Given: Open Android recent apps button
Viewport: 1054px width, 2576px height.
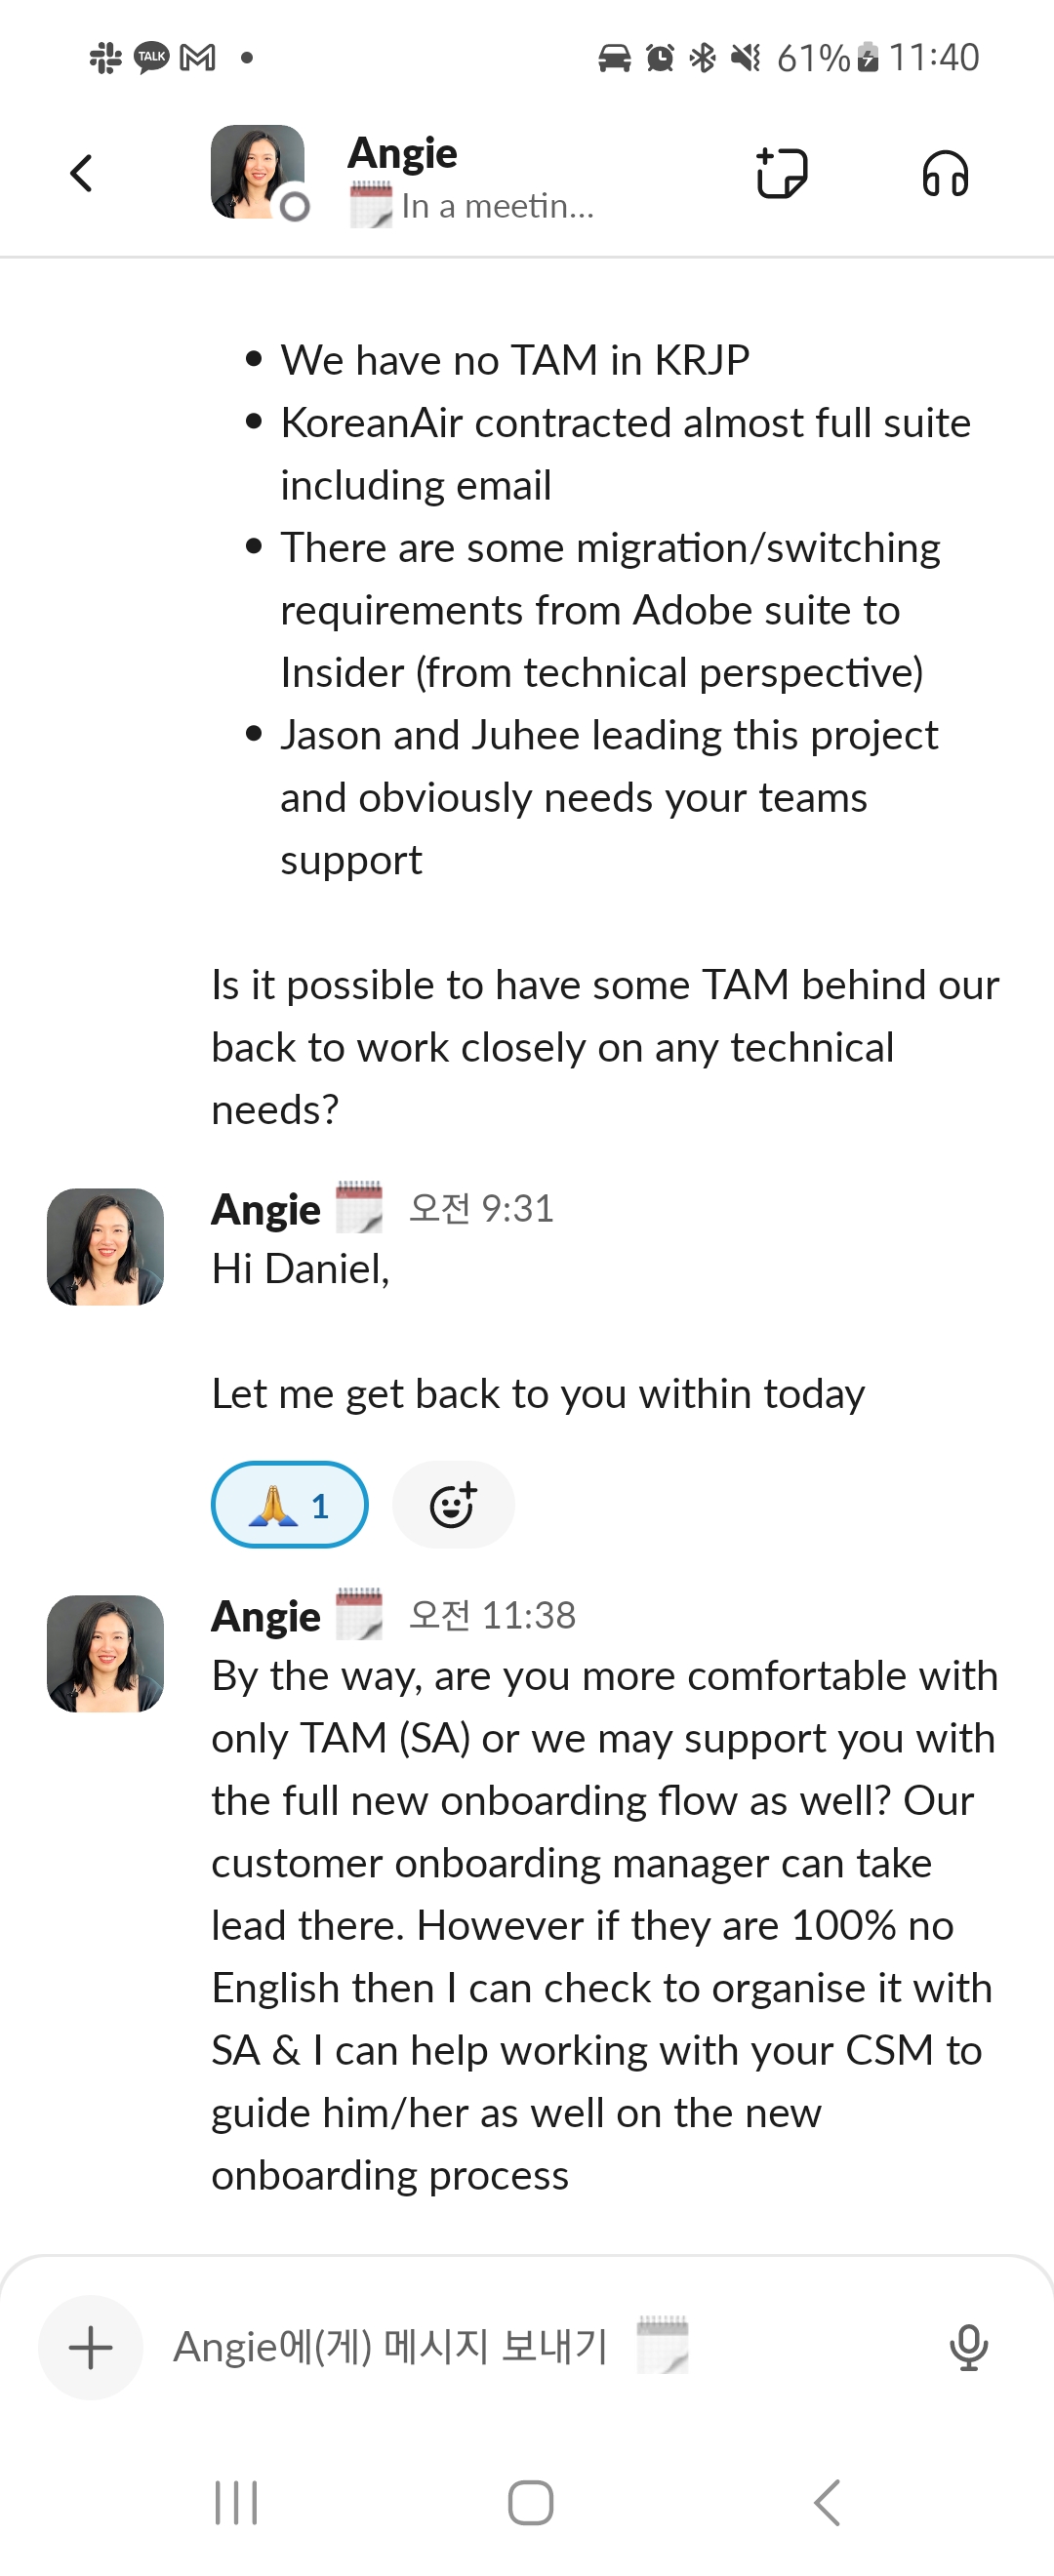Looking at the screenshot, I should [x=236, y=2502].
